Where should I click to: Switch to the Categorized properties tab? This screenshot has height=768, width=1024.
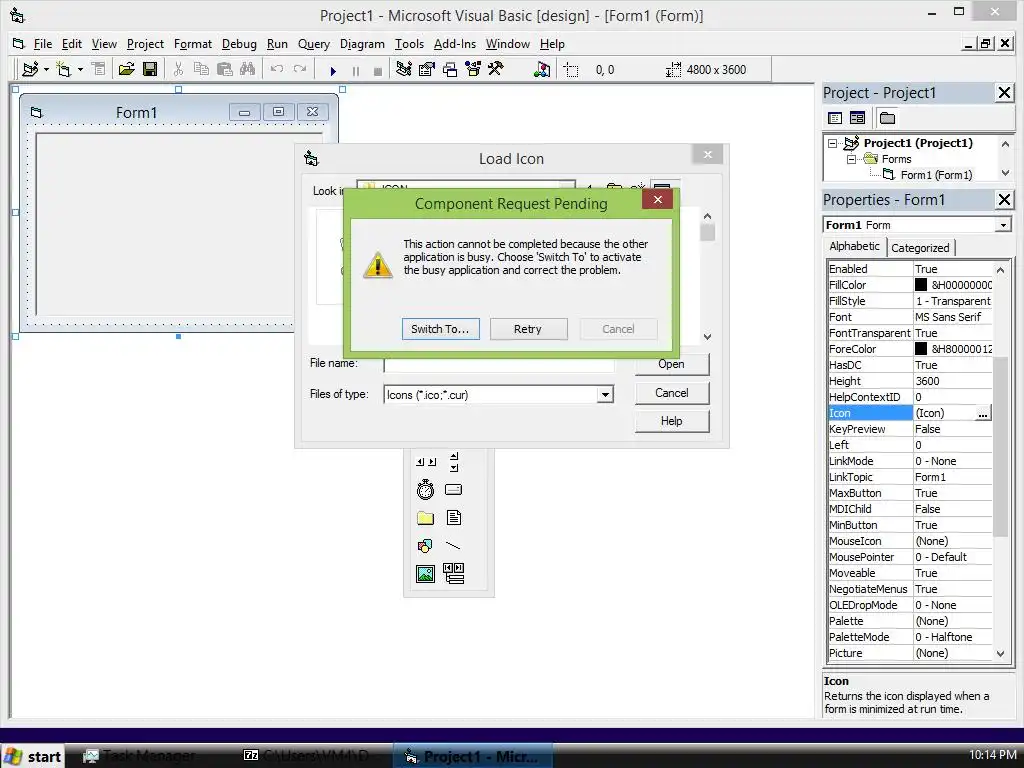click(920, 248)
